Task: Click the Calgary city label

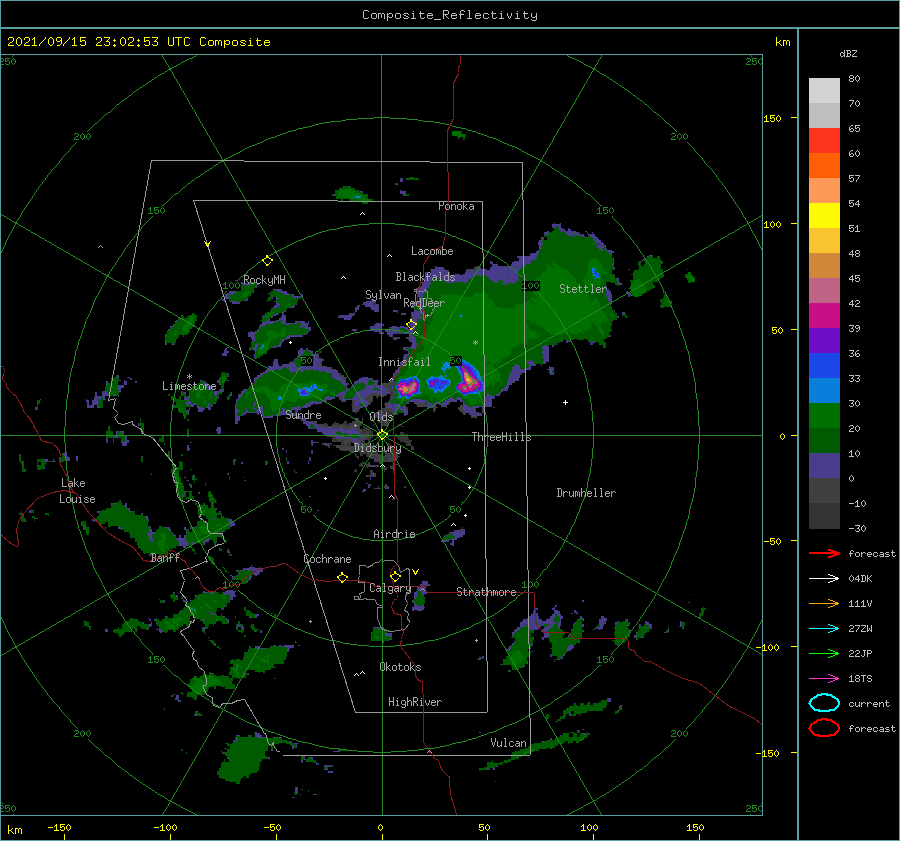Action: point(390,588)
